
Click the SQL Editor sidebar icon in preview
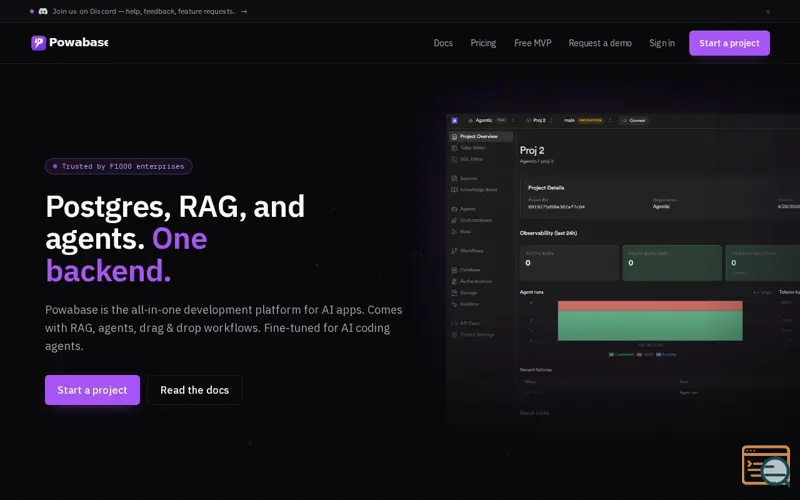454,159
